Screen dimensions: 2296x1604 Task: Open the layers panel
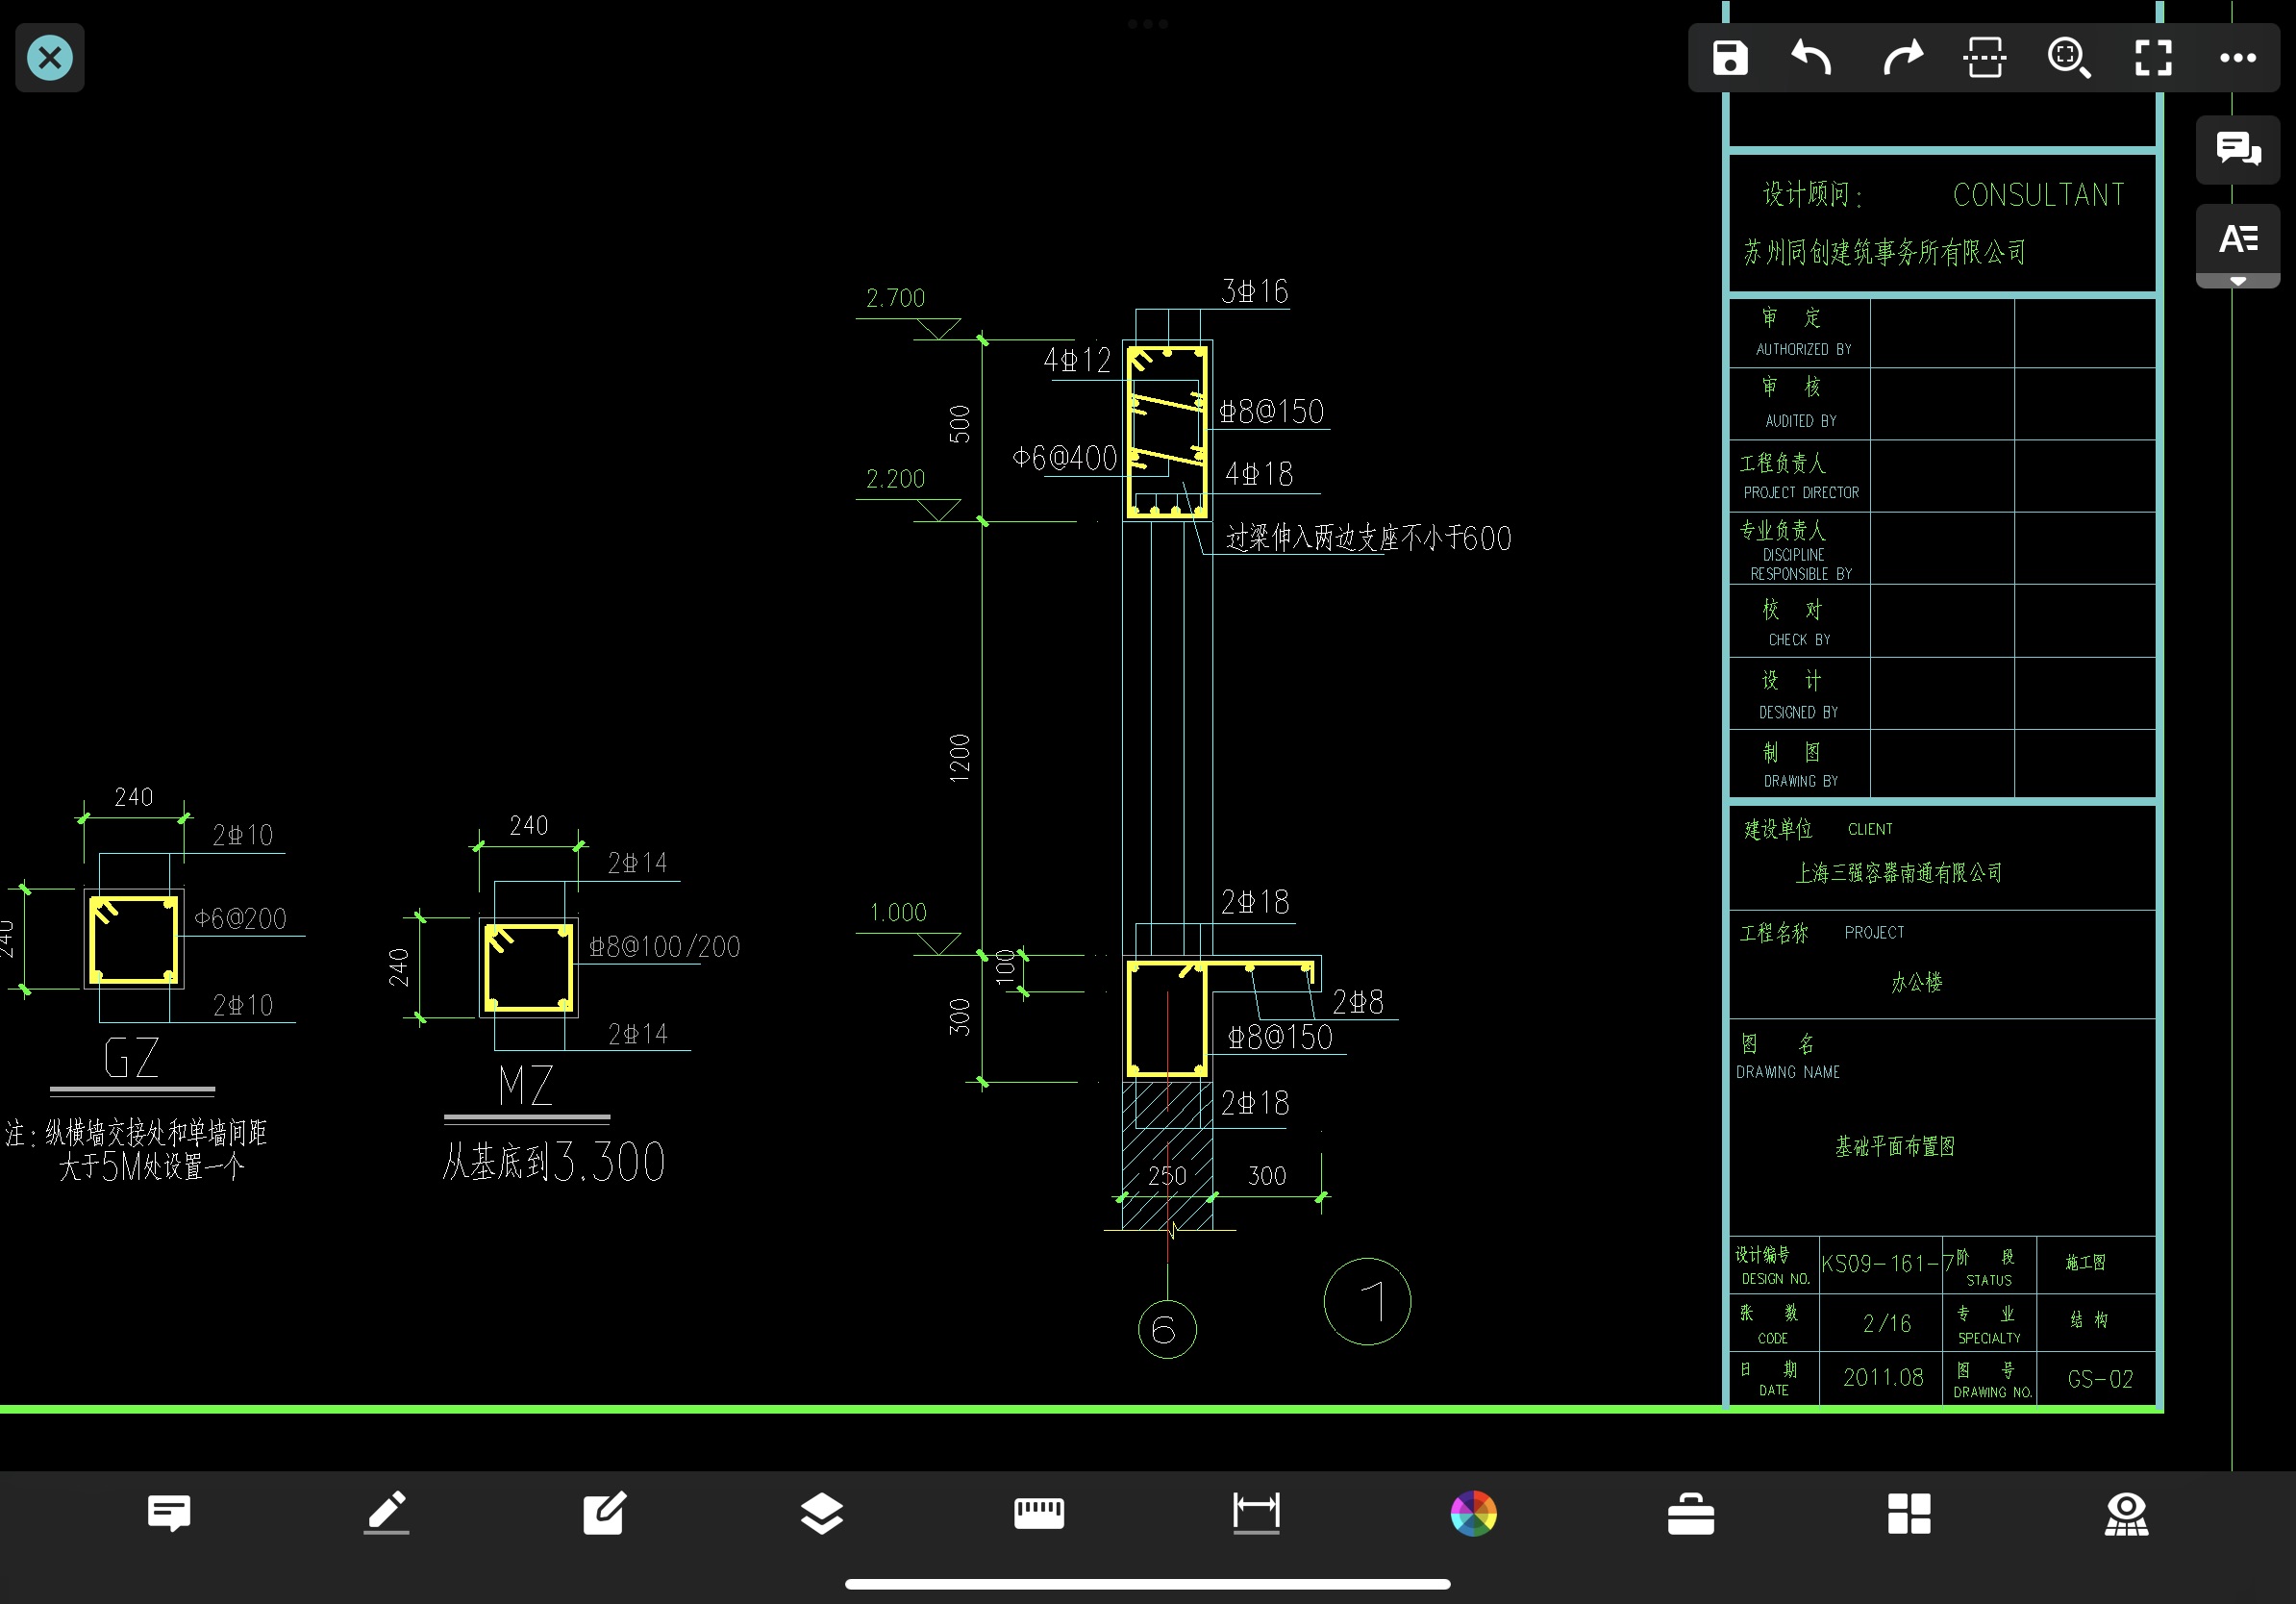pyautogui.click(x=822, y=1513)
